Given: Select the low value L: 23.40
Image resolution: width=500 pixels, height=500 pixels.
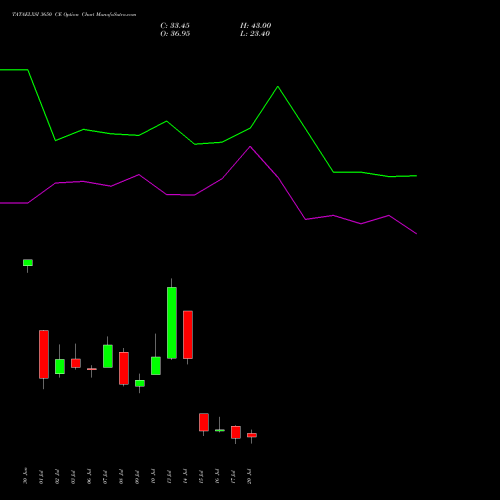Looking at the screenshot, I should 255,34.
